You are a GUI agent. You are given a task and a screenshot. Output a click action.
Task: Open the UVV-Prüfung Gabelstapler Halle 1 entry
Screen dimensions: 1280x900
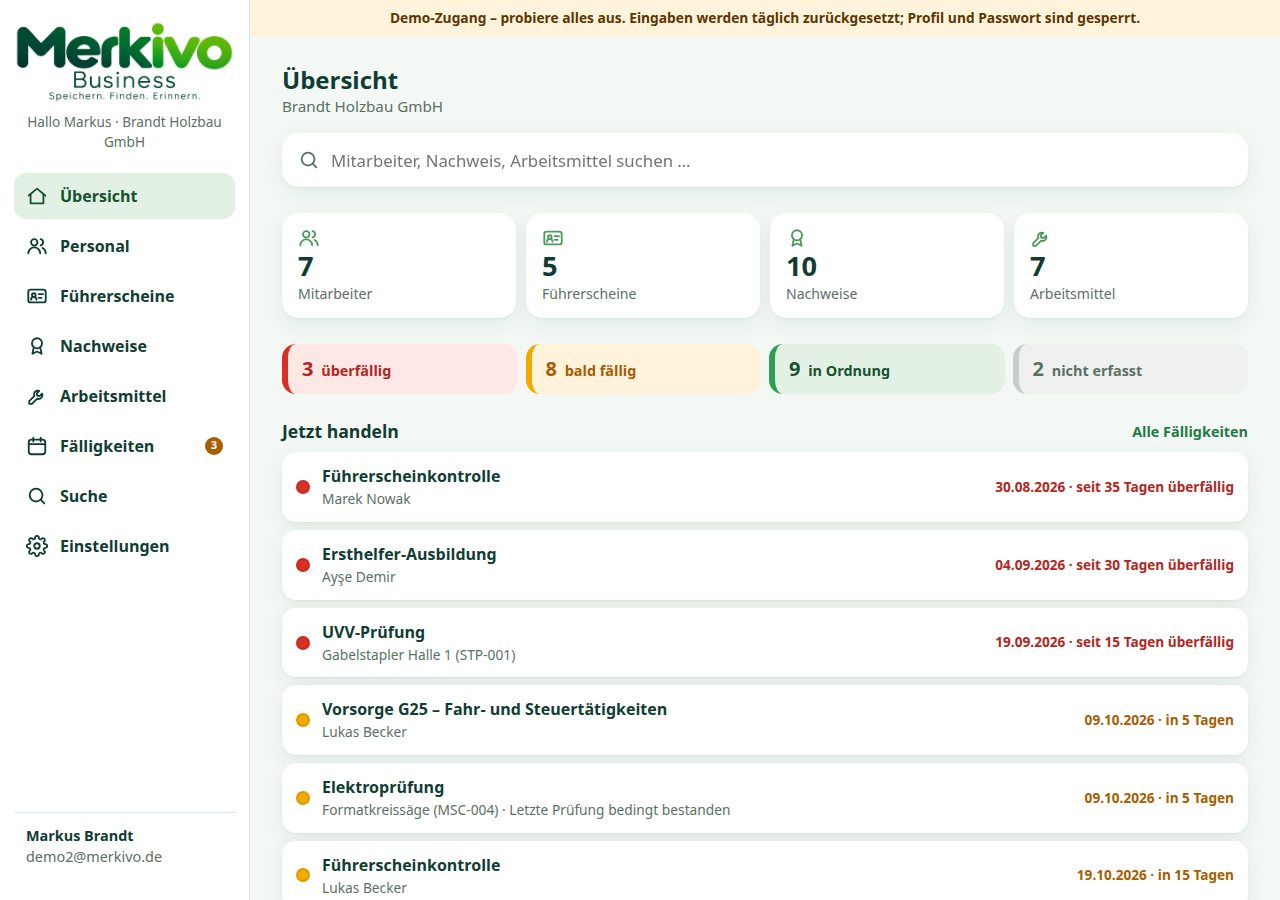pos(765,642)
